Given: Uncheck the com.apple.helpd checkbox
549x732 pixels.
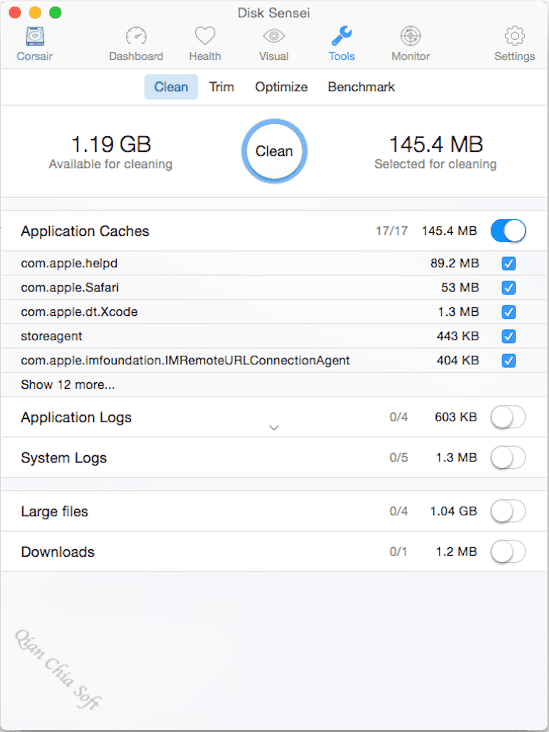Looking at the screenshot, I should pos(508,264).
